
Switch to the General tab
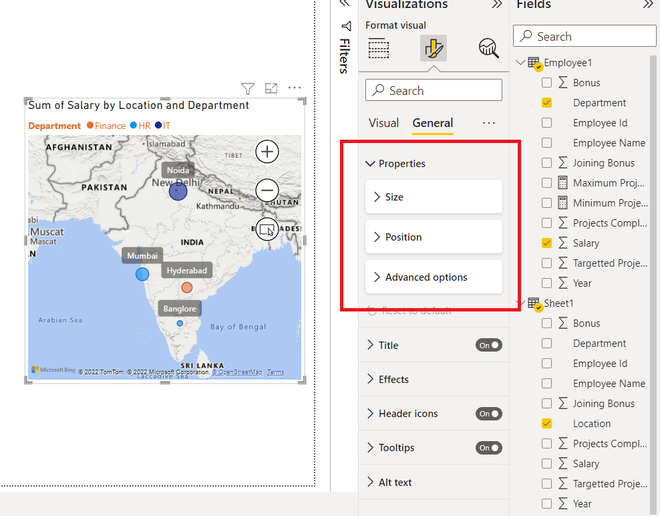(433, 123)
